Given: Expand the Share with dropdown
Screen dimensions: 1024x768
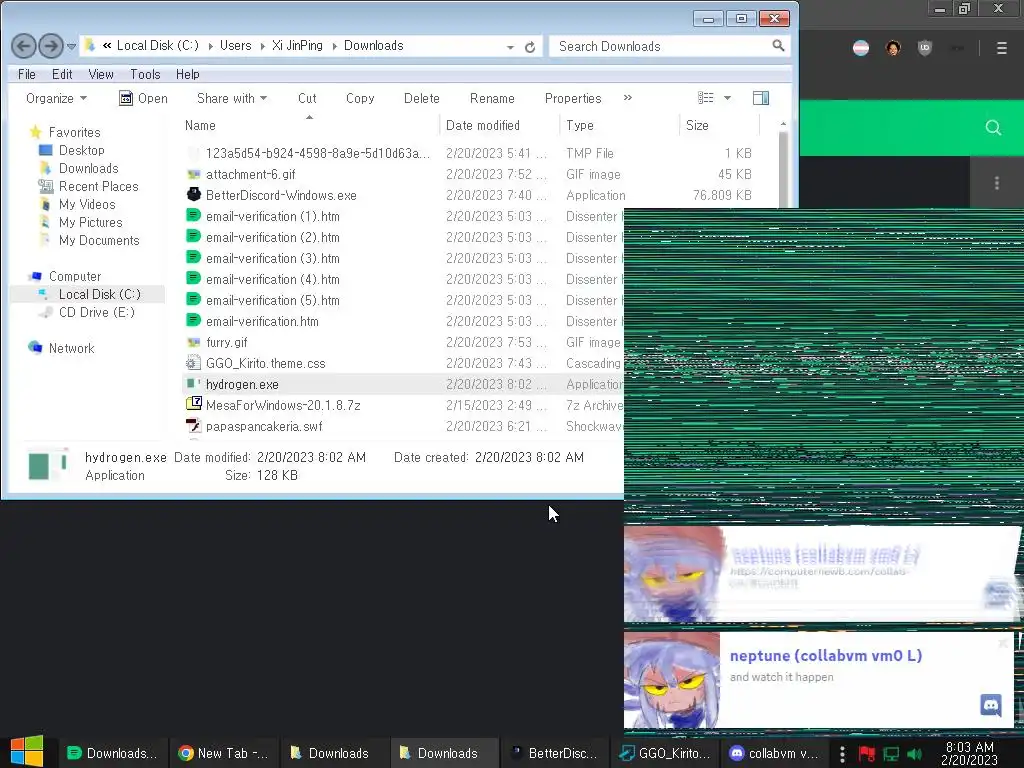Looking at the screenshot, I should coord(232,99).
